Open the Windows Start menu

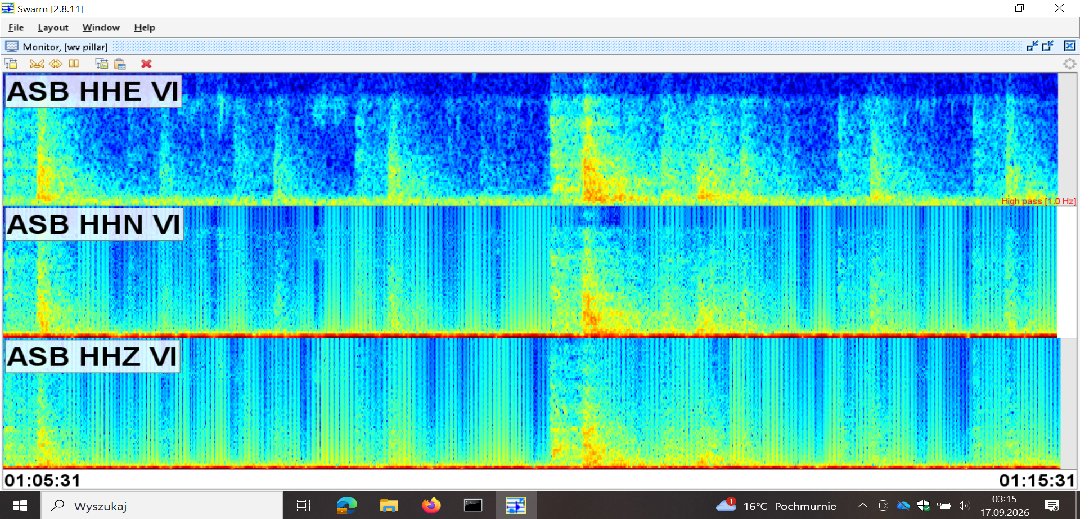click(19, 506)
